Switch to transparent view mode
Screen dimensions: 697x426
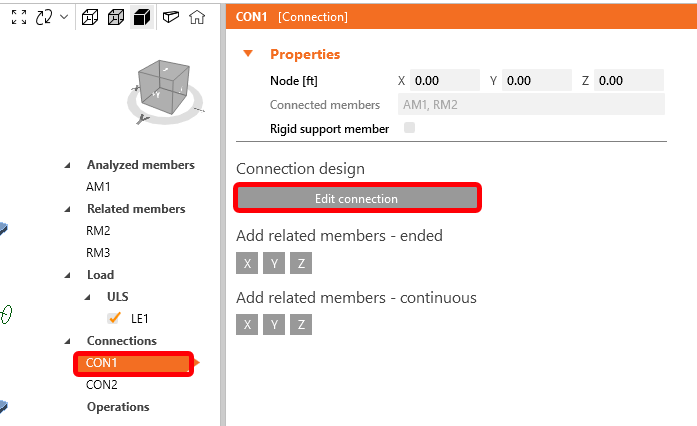pyautogui.click(x=114, y=17)
